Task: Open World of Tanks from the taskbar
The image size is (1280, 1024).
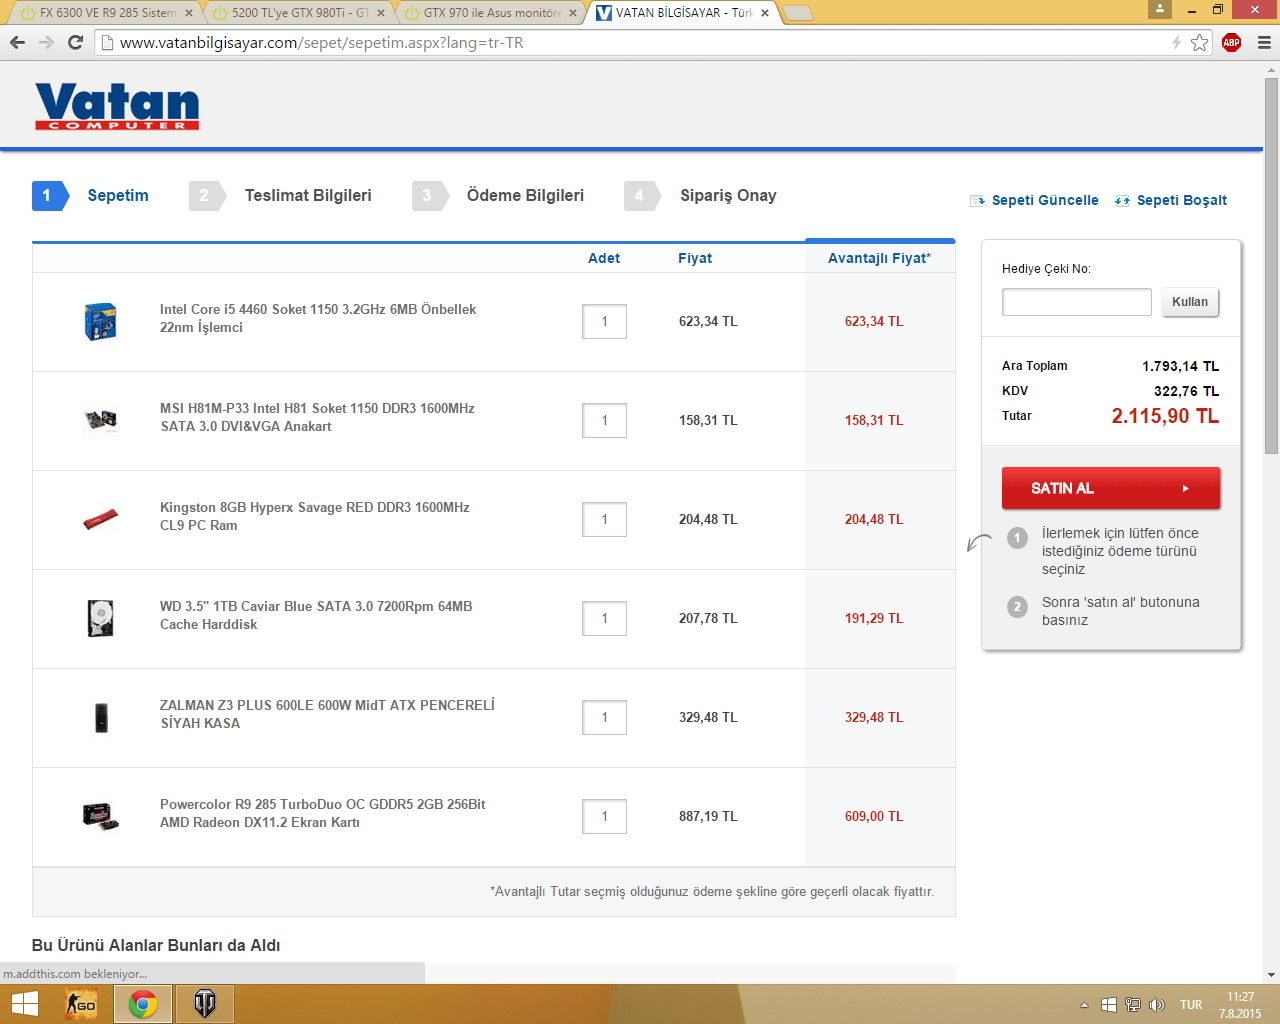Action: [x=205, y=1004]
